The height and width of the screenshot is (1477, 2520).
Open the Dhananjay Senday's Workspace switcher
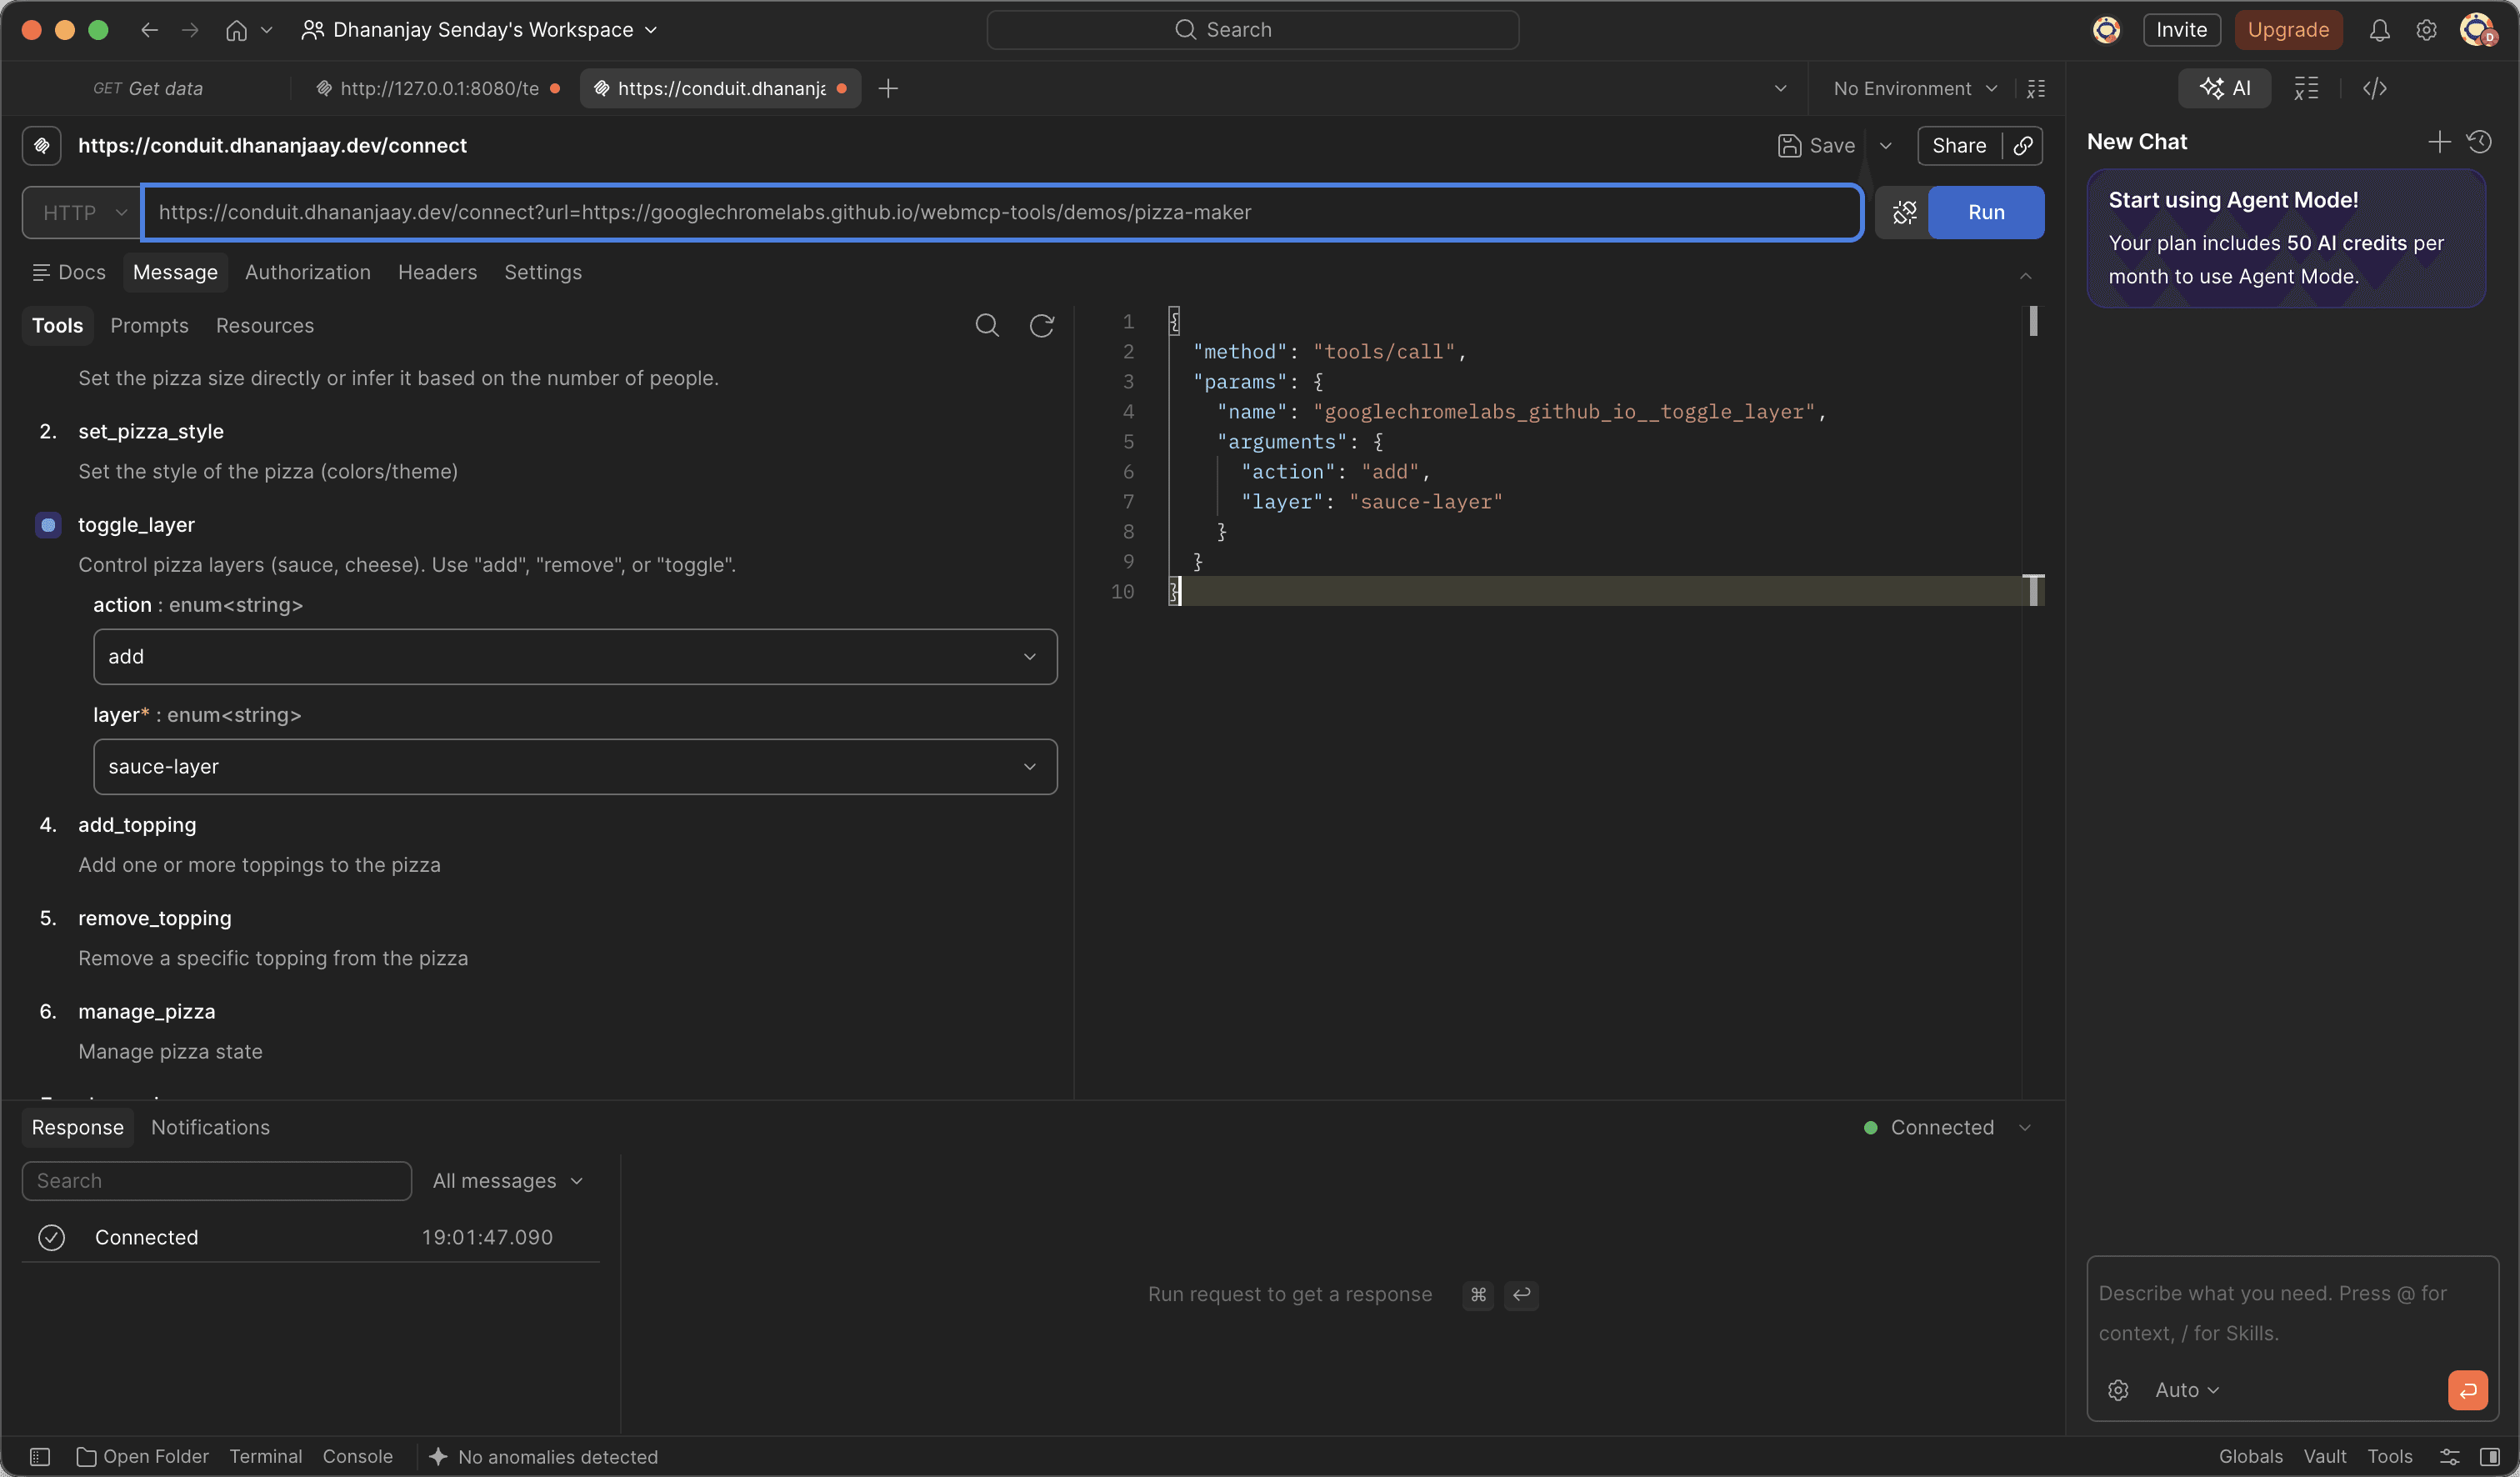pos(480,30)
